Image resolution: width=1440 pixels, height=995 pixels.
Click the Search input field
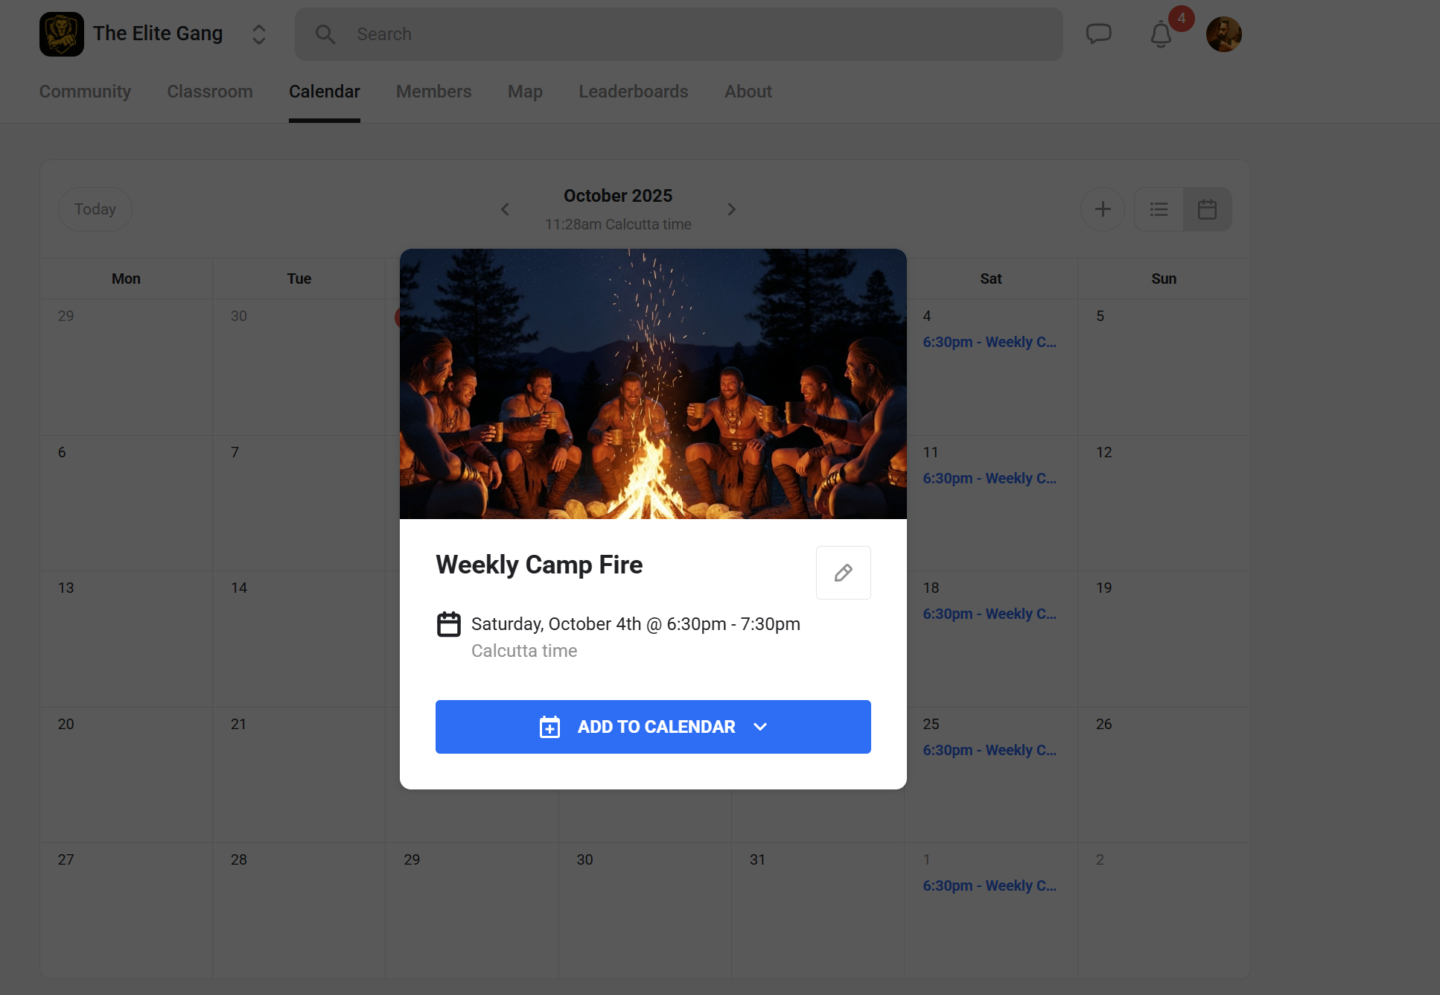tap(679, 34)
